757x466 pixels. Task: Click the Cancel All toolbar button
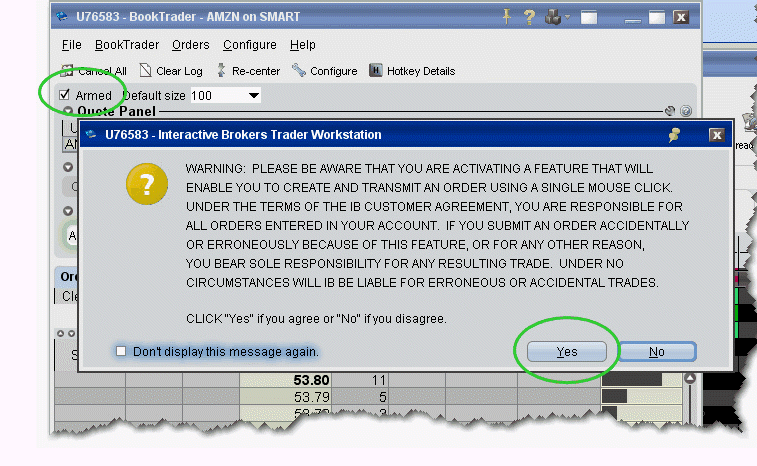pyautogui.click(x=94, y=71)
